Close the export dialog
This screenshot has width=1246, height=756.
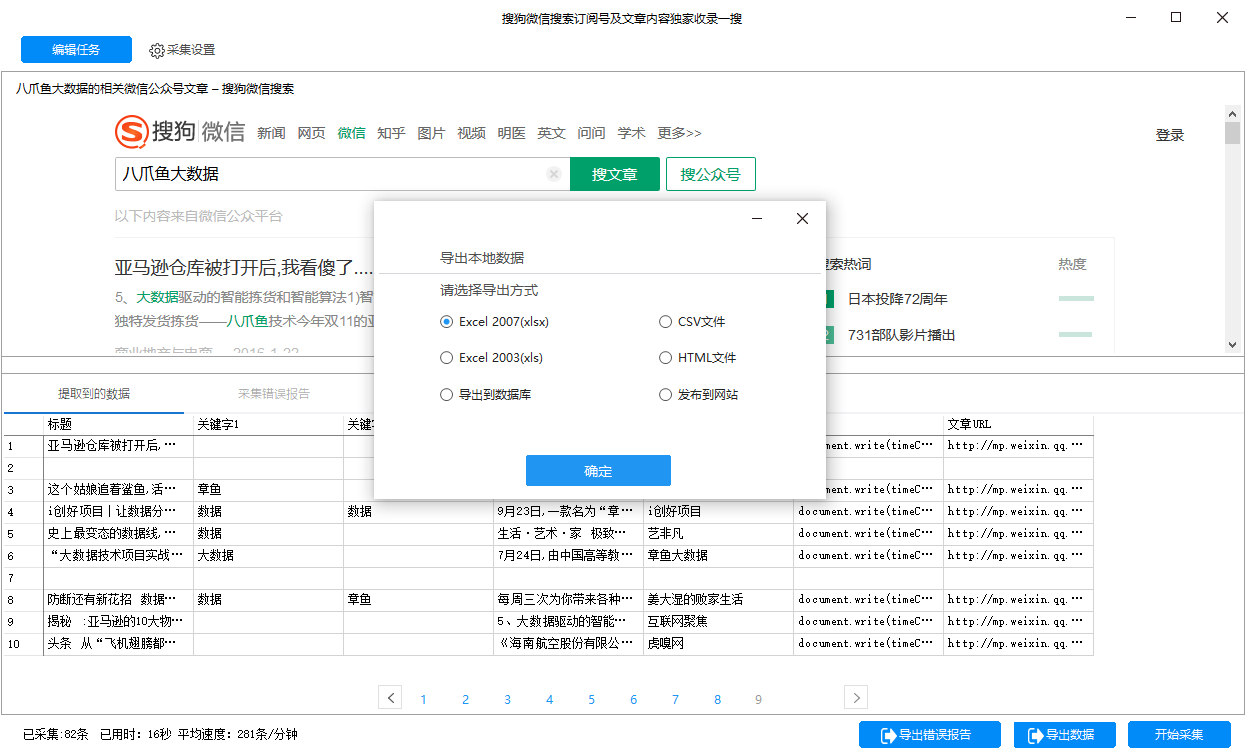click(802, 219)
